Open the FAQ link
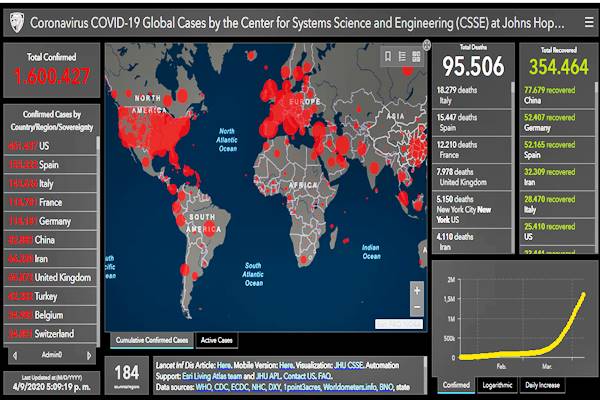Image resolution: width=600 pixels, height=400 pixels. point(324,376)
